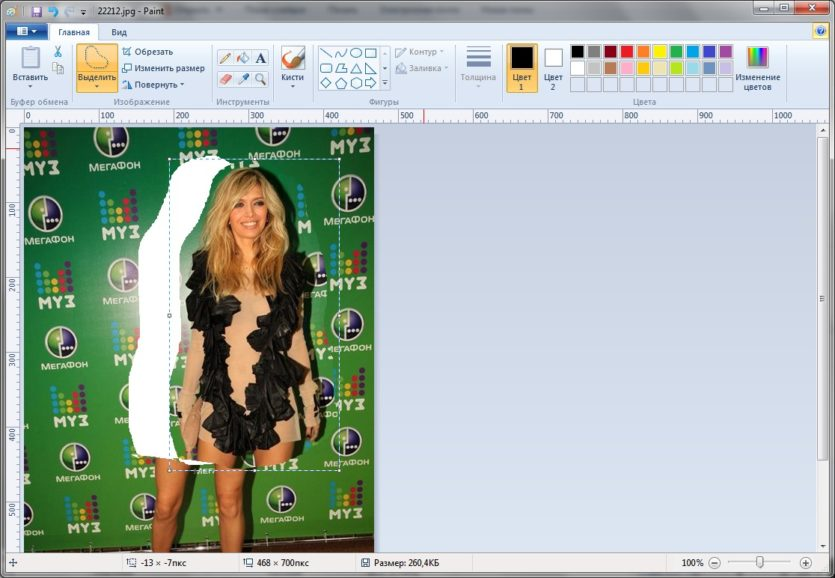
Task: Choose the Eraser tool
Action: pyautogui.click(x=225, y=78)
